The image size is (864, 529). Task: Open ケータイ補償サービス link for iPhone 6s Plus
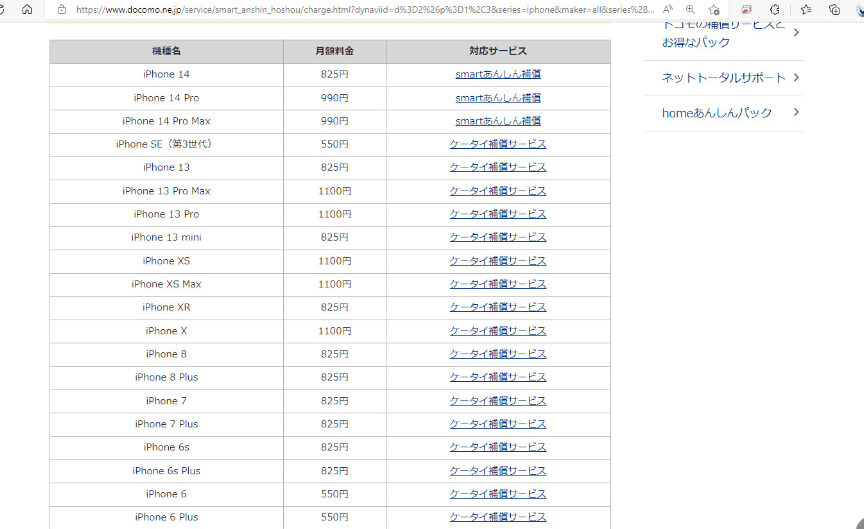(x=498, y=470)
